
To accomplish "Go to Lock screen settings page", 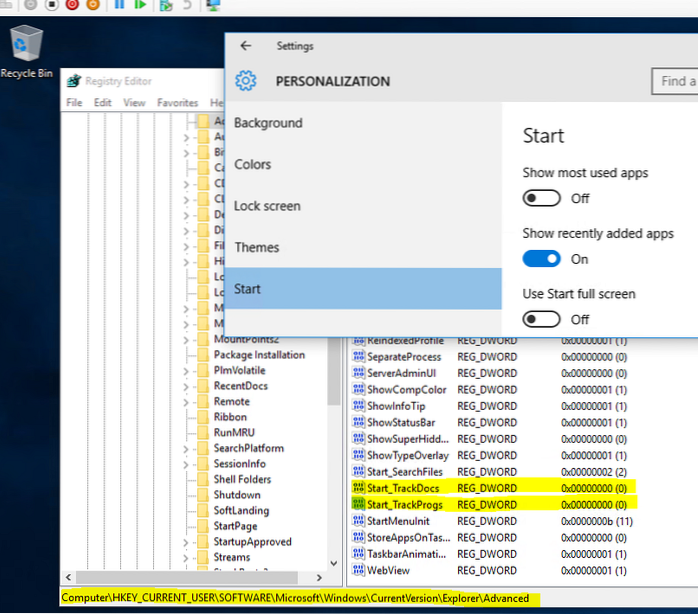I will point(267,206).
